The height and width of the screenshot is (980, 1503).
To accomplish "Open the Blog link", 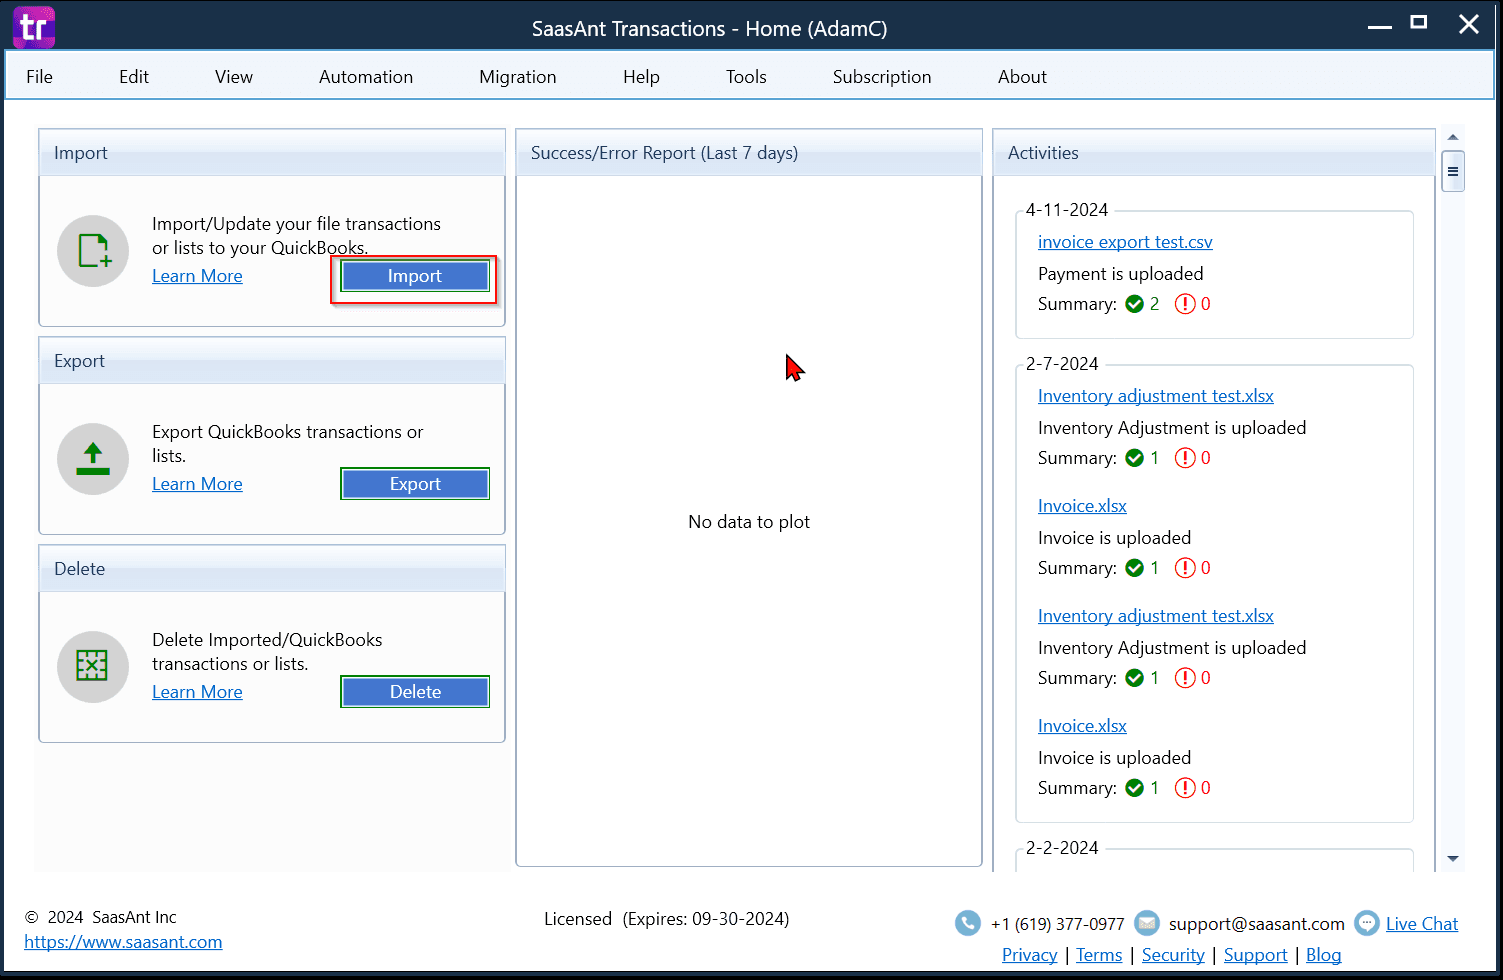I will pos(1323,955).
